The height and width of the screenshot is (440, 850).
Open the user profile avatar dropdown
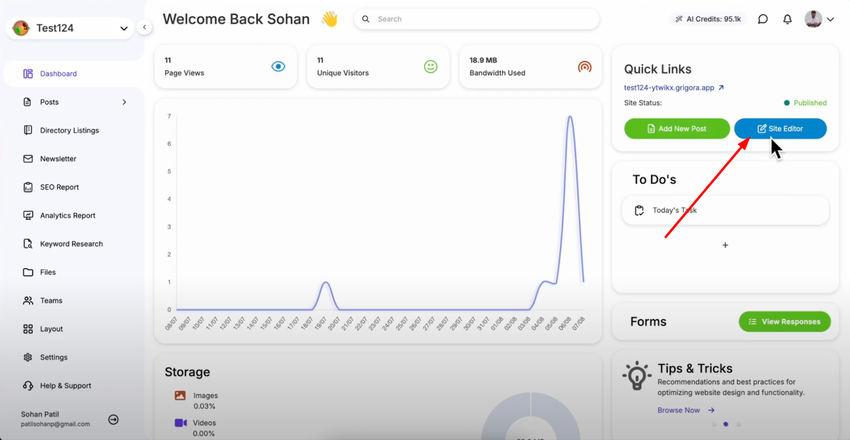[x=820, y=19]
